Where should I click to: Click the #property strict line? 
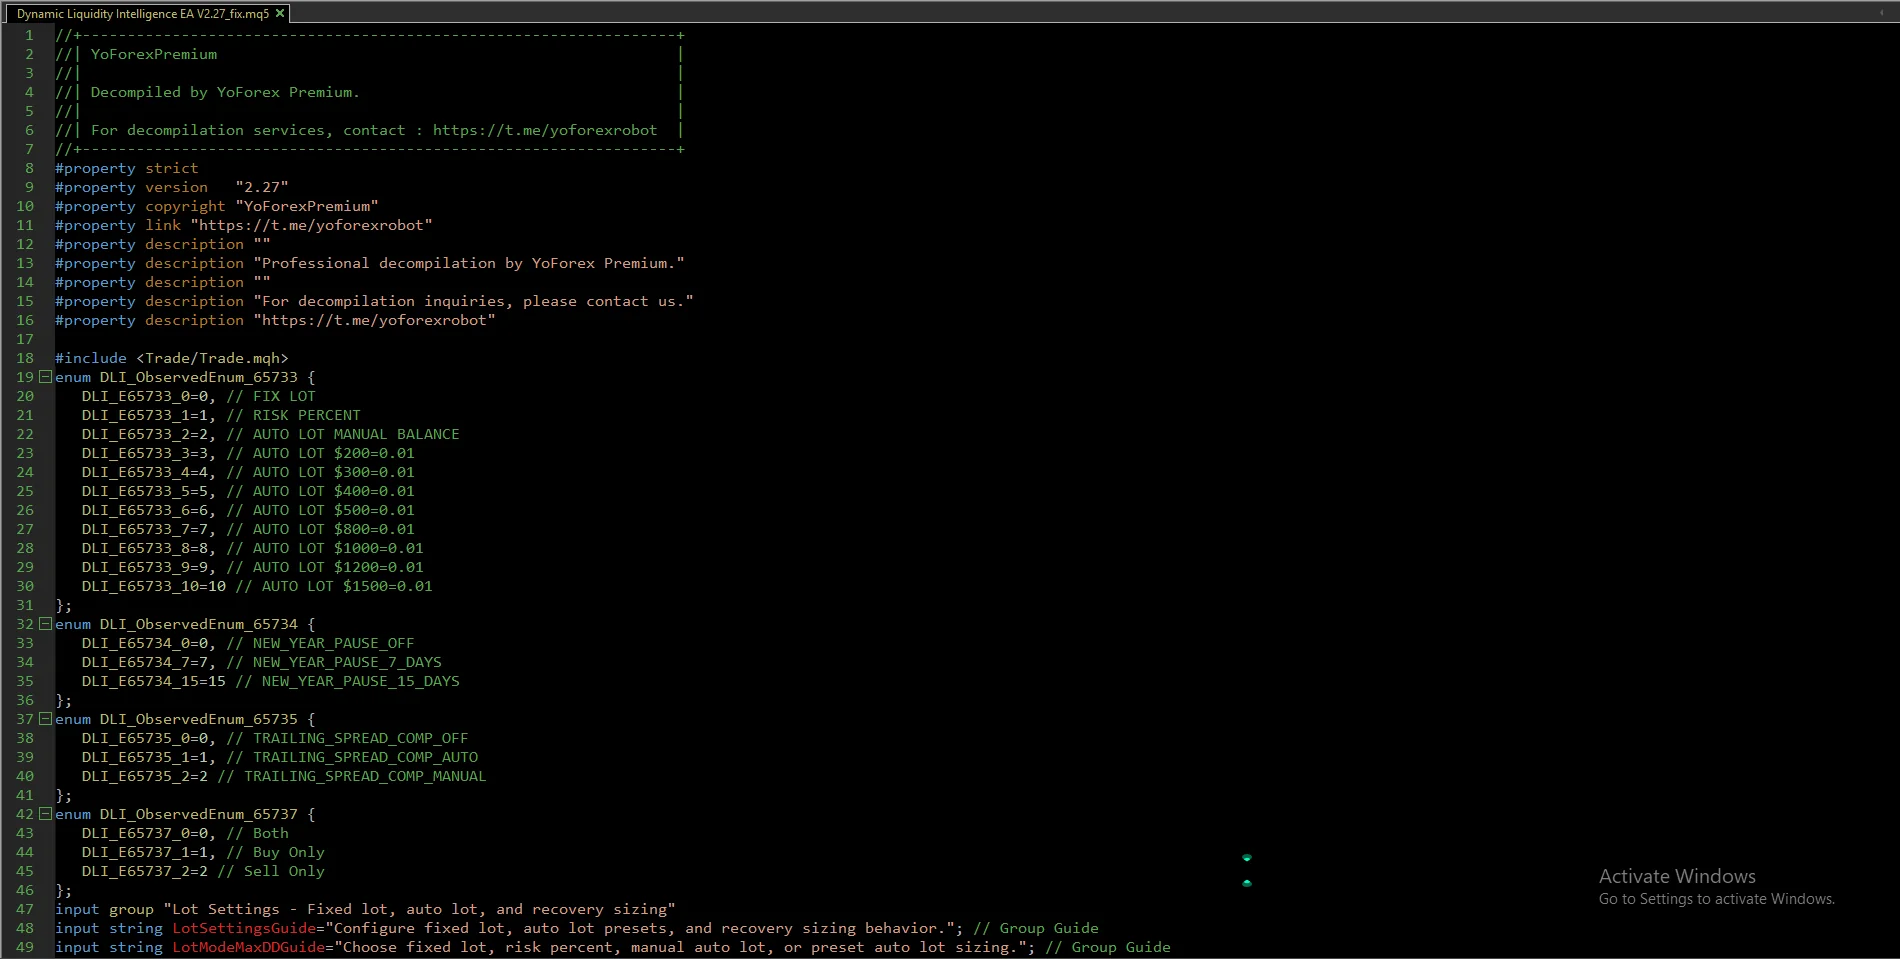pos(127,168)
